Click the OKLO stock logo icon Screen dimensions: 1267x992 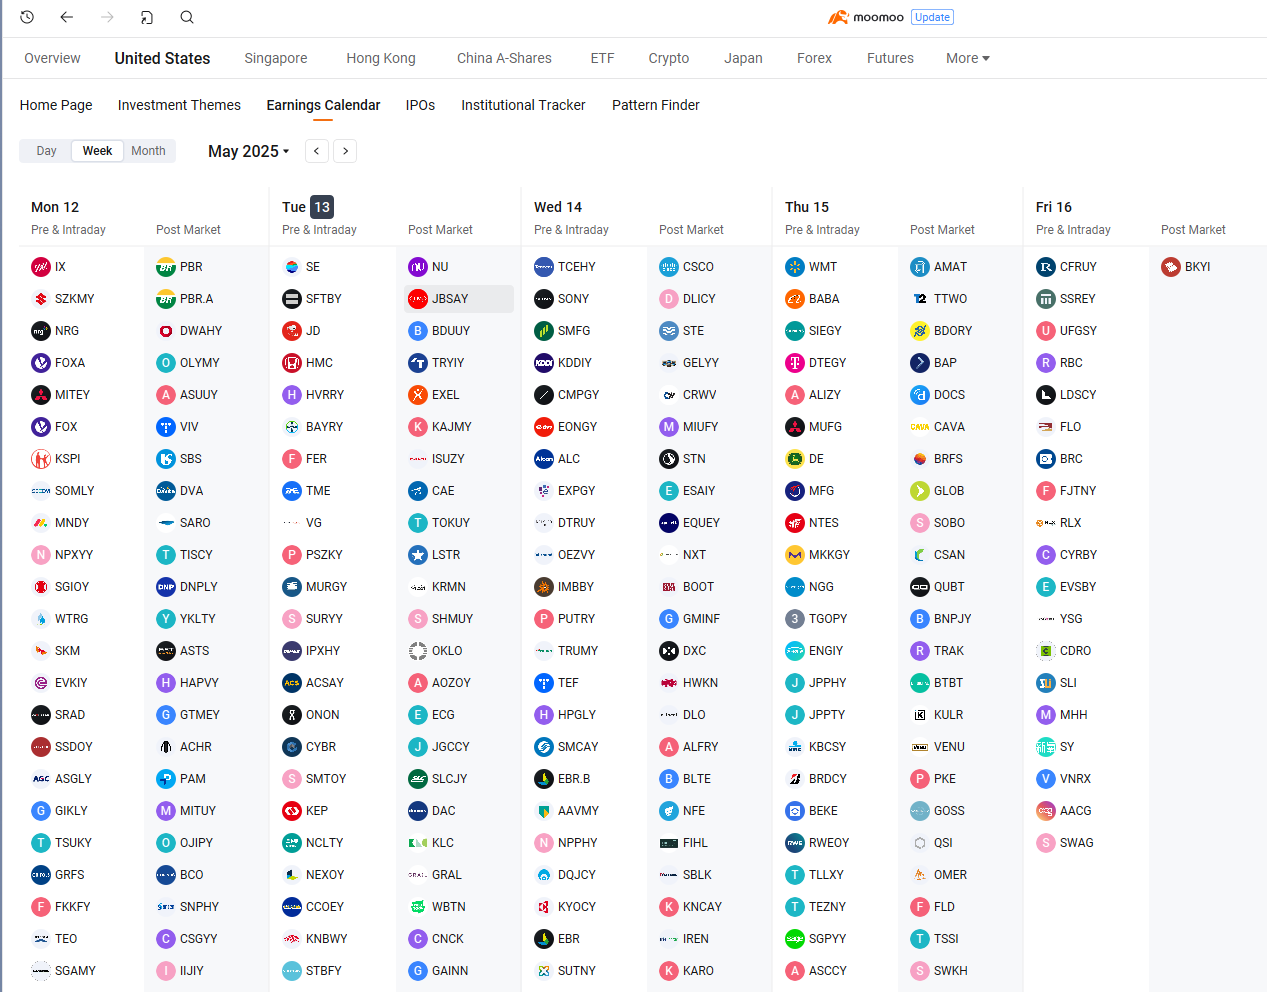click(418, 651)
